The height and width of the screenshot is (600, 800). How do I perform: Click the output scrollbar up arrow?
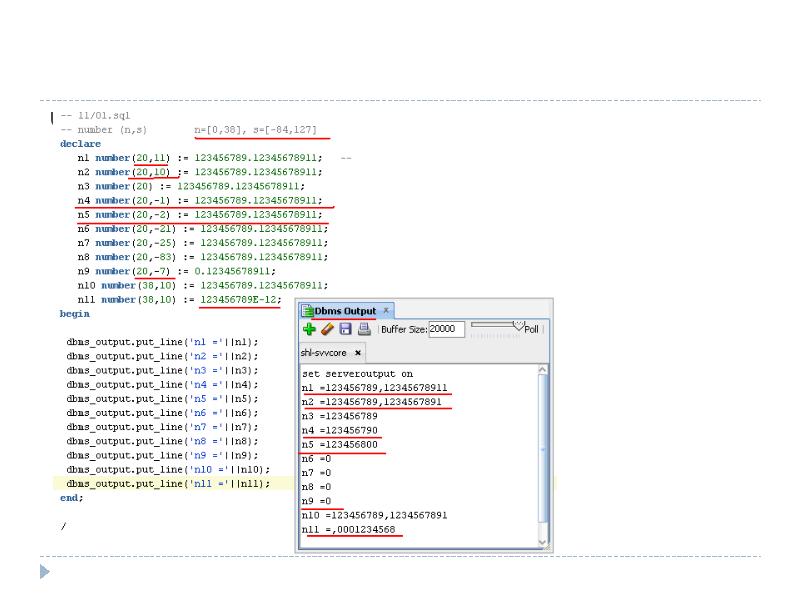[543, 370]
